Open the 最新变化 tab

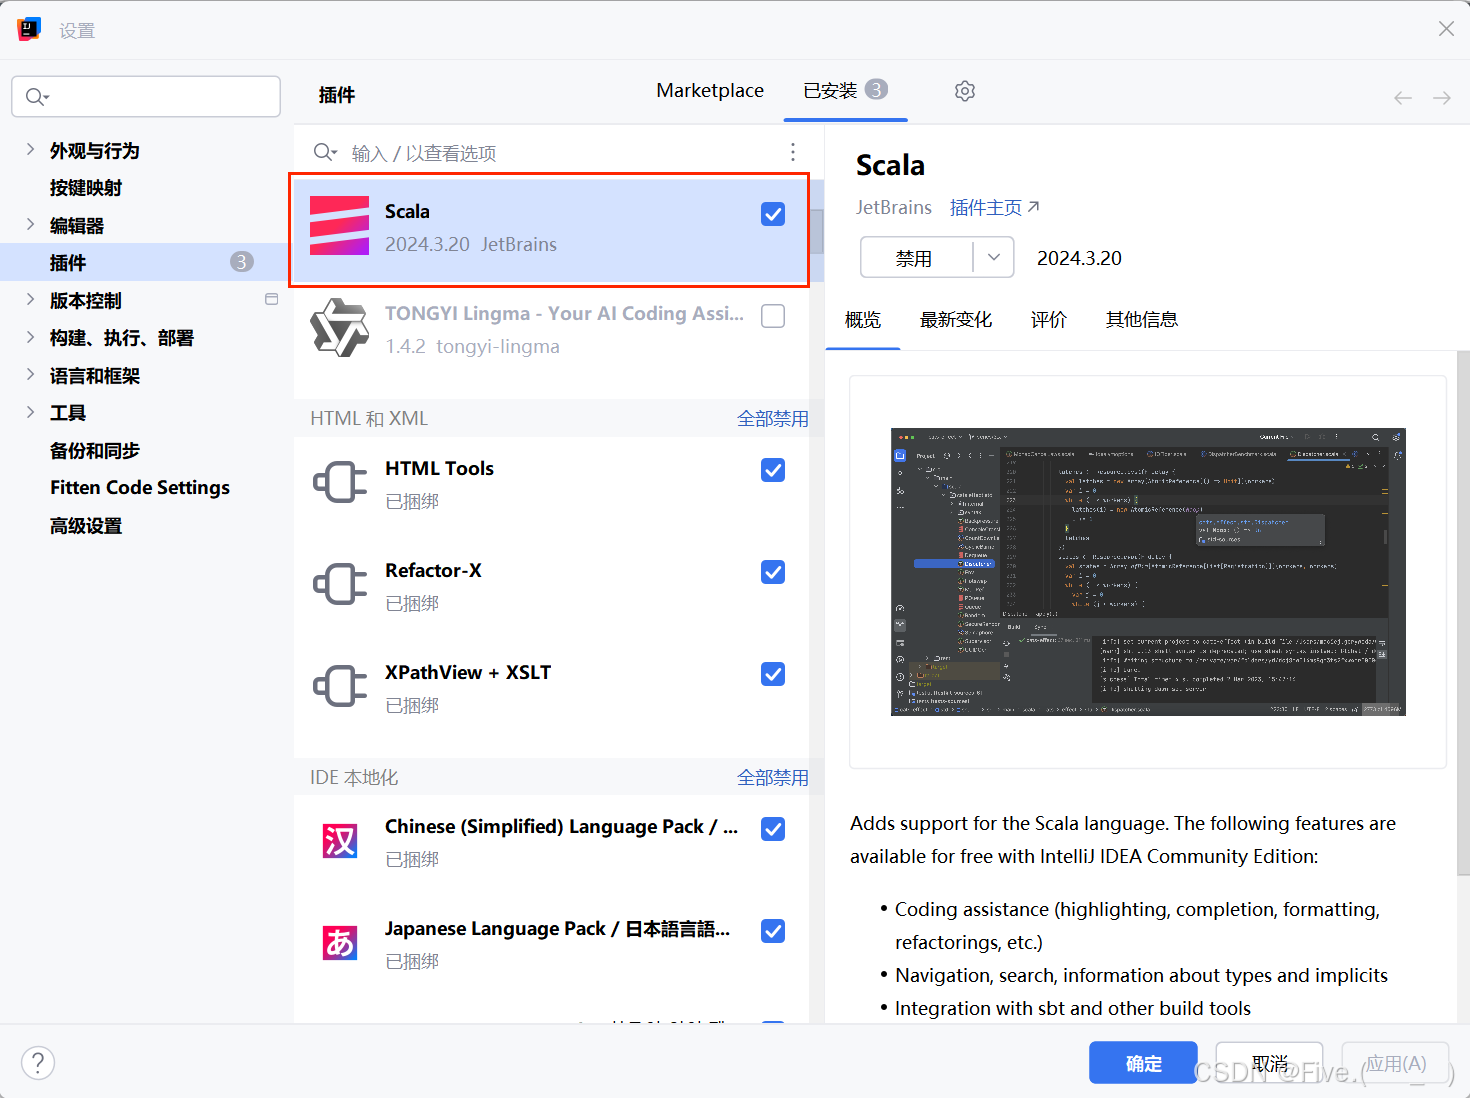click(956, 320)
